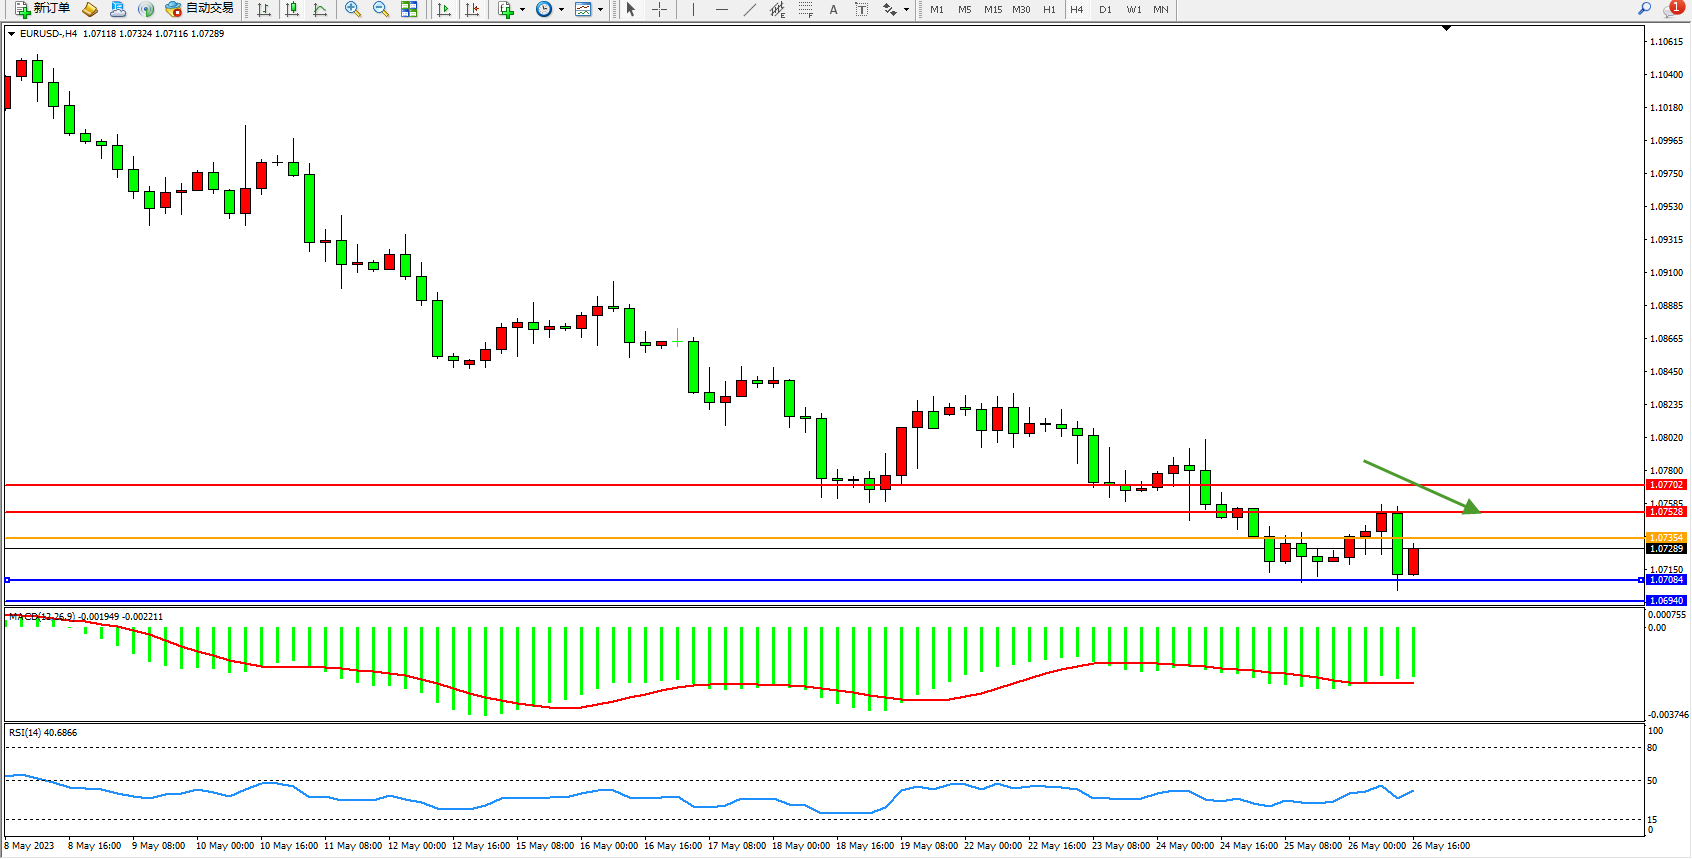The width and height of the screenshot is (1692, 859).
Task: Click the blue 1.07084 horizontal line
Action: pos(800,580)
